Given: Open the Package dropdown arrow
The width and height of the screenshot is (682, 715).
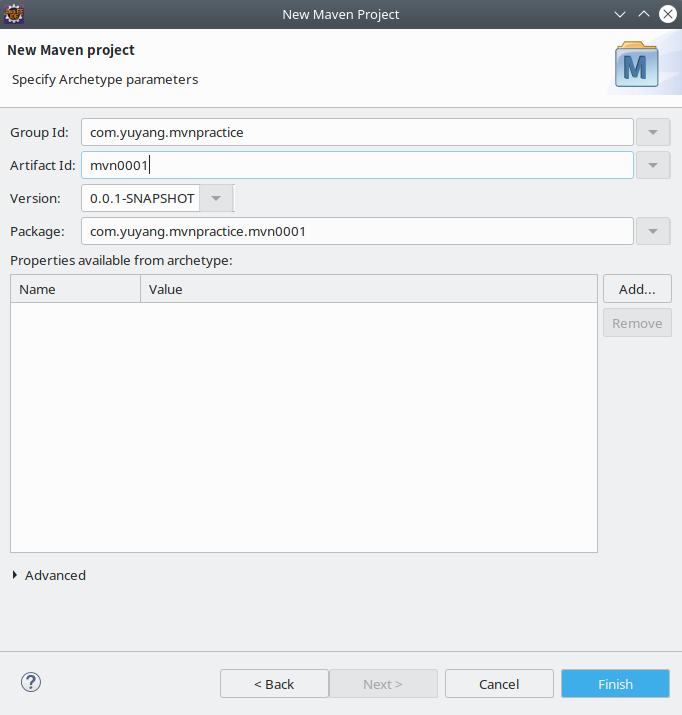Looking at the screenshot, I should point(653,231).
